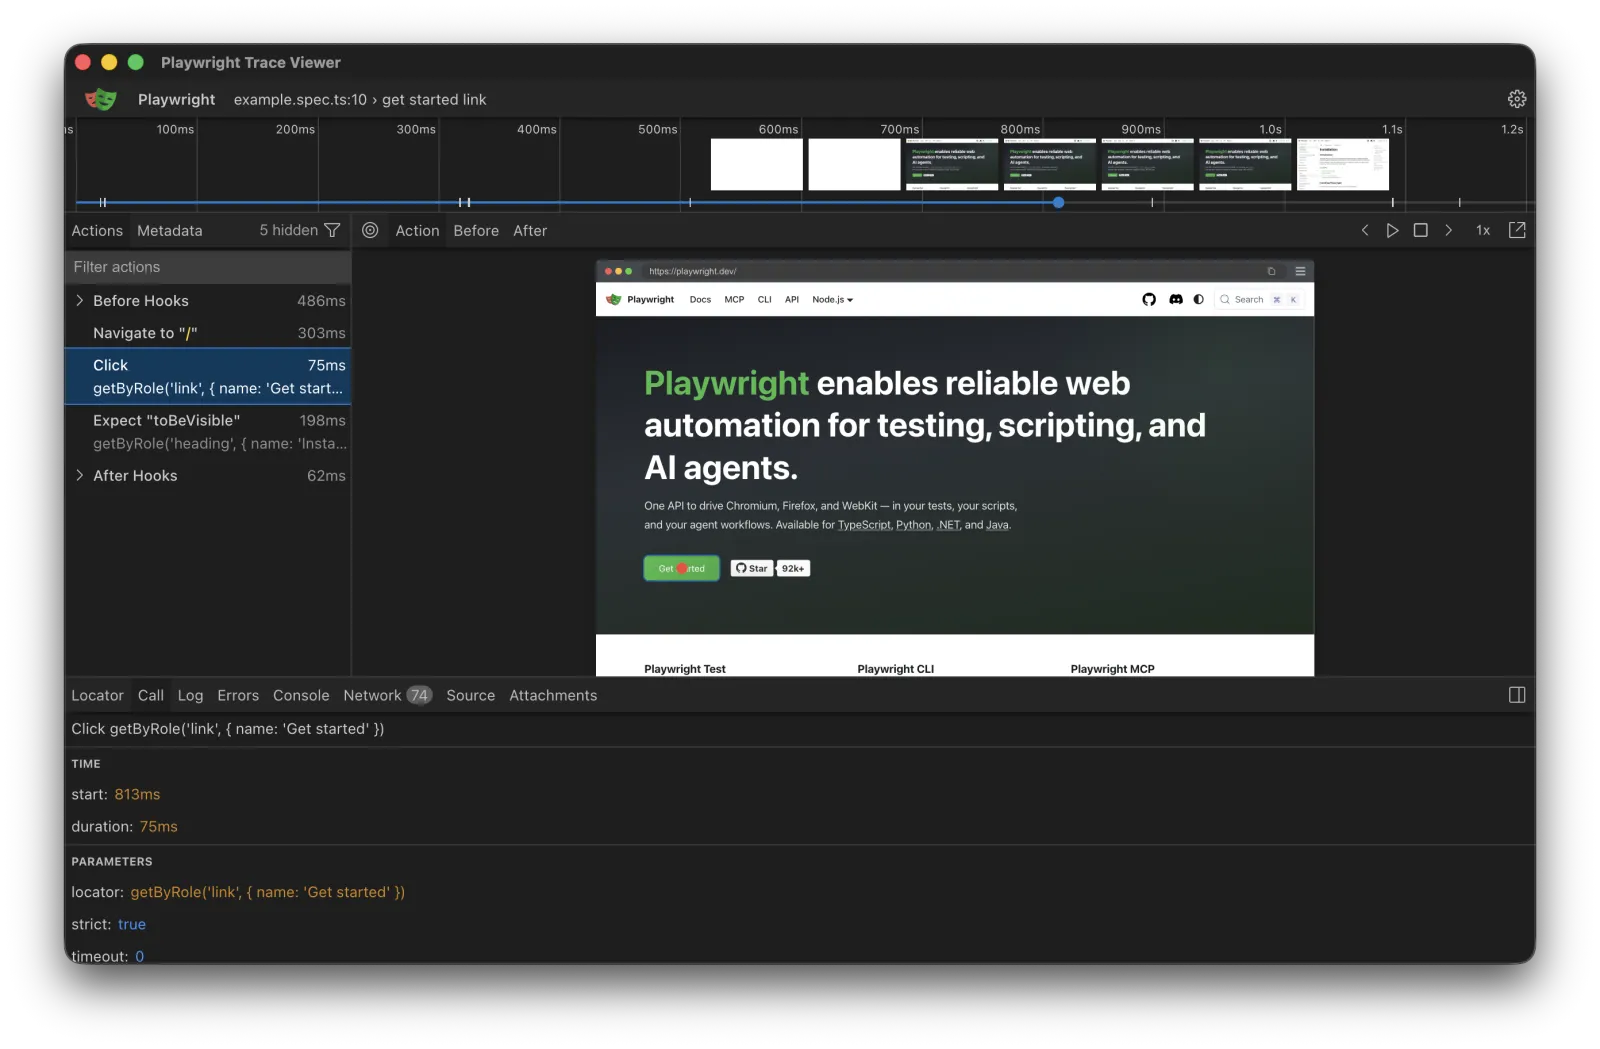Expand the After Hooks action

[x=80, y=475]
